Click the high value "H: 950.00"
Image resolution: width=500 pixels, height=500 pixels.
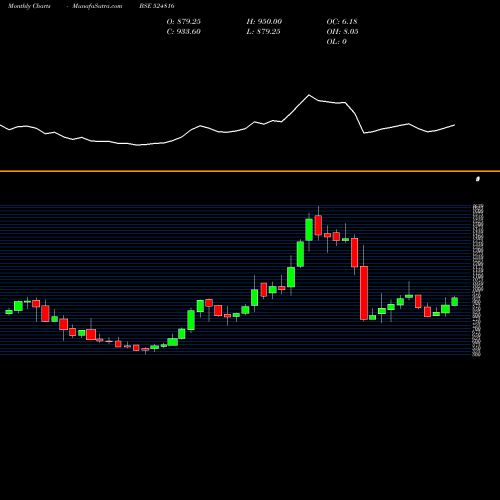click(264, 21)
